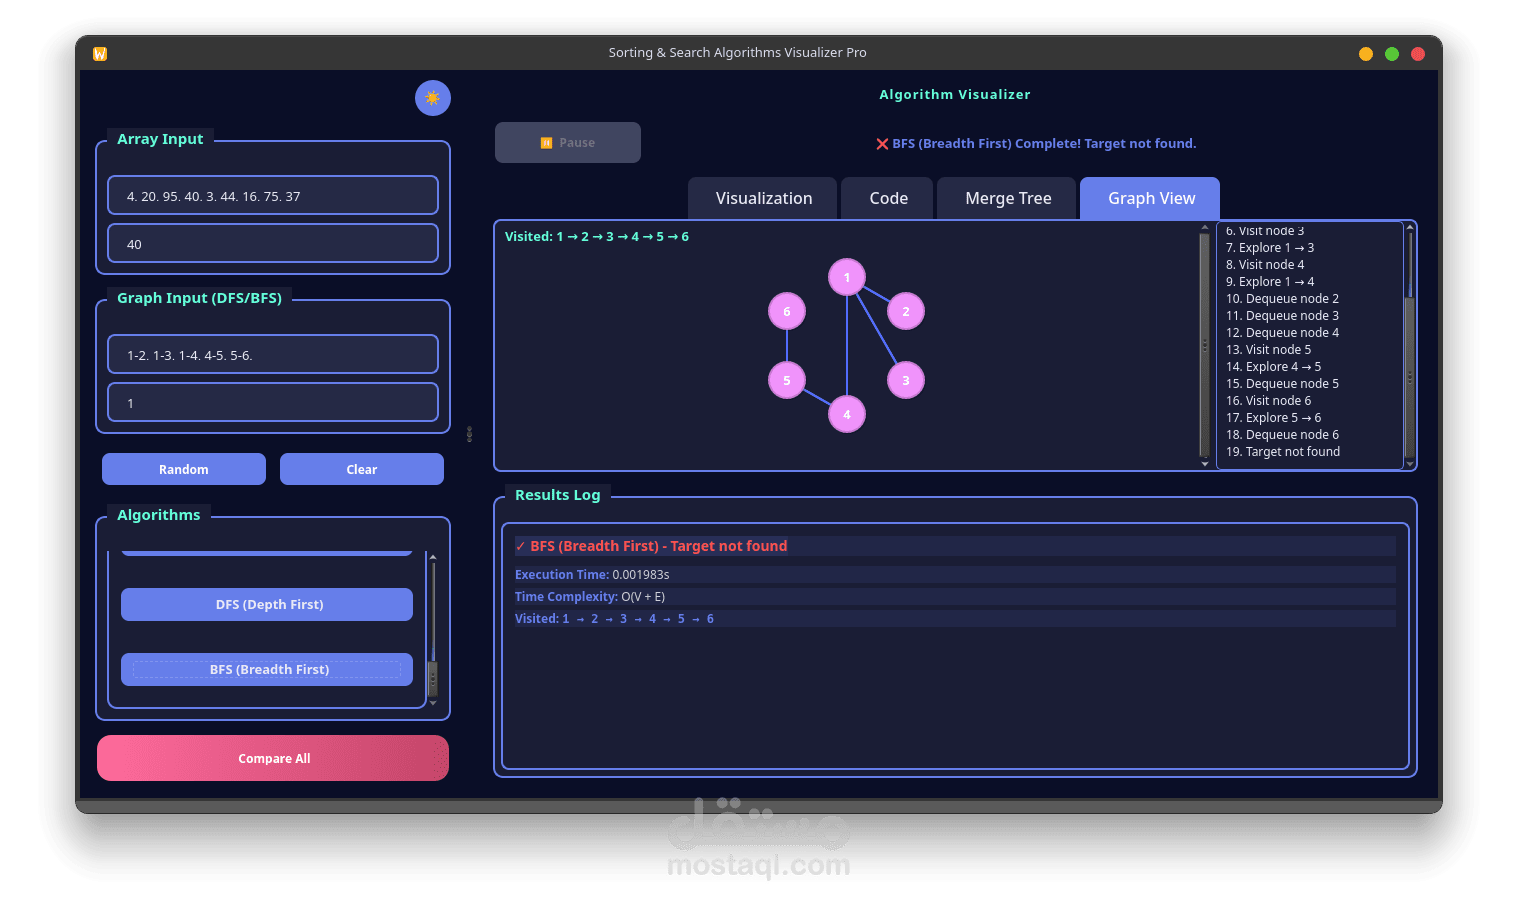Click the graph canvas vertical scrollbar

1205,345
